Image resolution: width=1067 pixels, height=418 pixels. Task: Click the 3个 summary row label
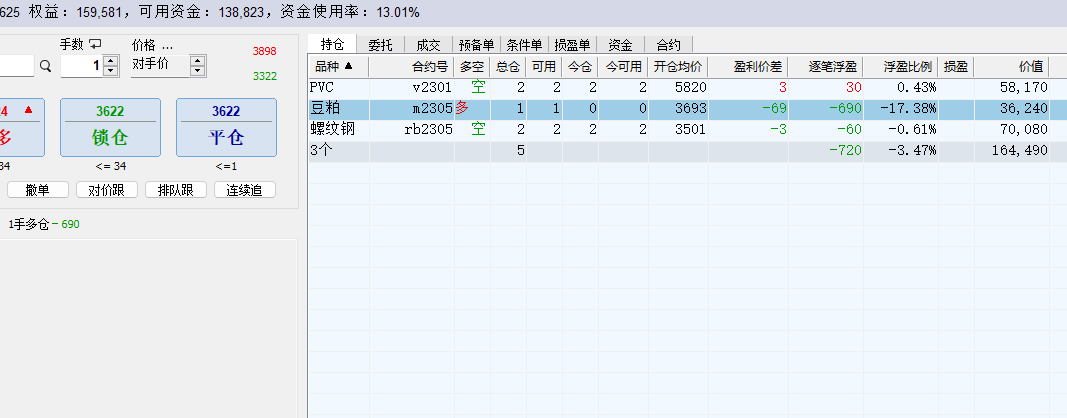[321, 150]
